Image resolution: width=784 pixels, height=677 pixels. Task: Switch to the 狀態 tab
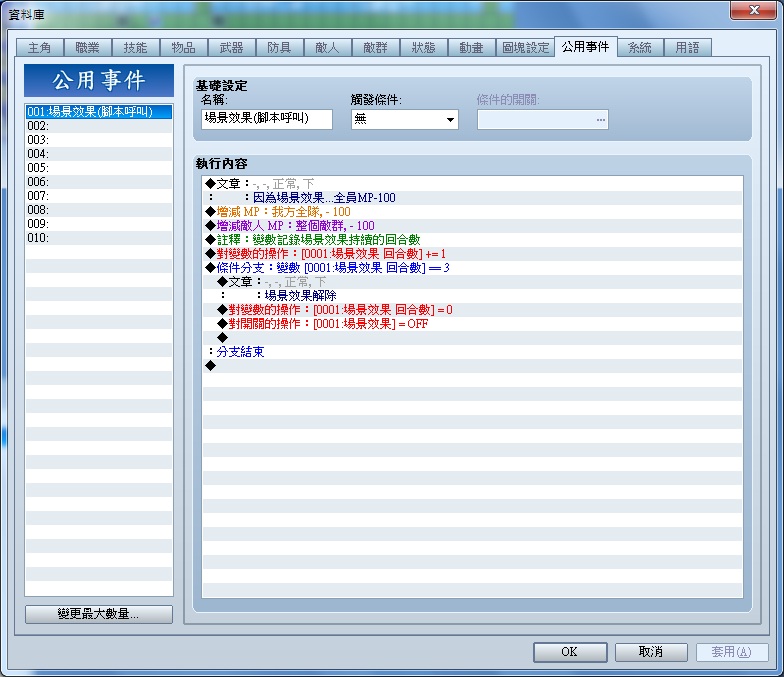(x=424, y=48)
